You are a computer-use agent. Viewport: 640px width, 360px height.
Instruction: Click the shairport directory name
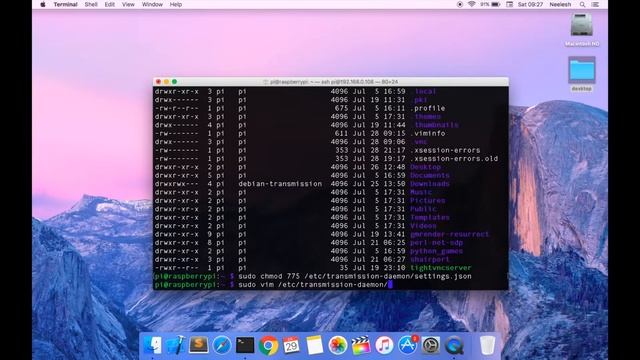tap(430, 260)
